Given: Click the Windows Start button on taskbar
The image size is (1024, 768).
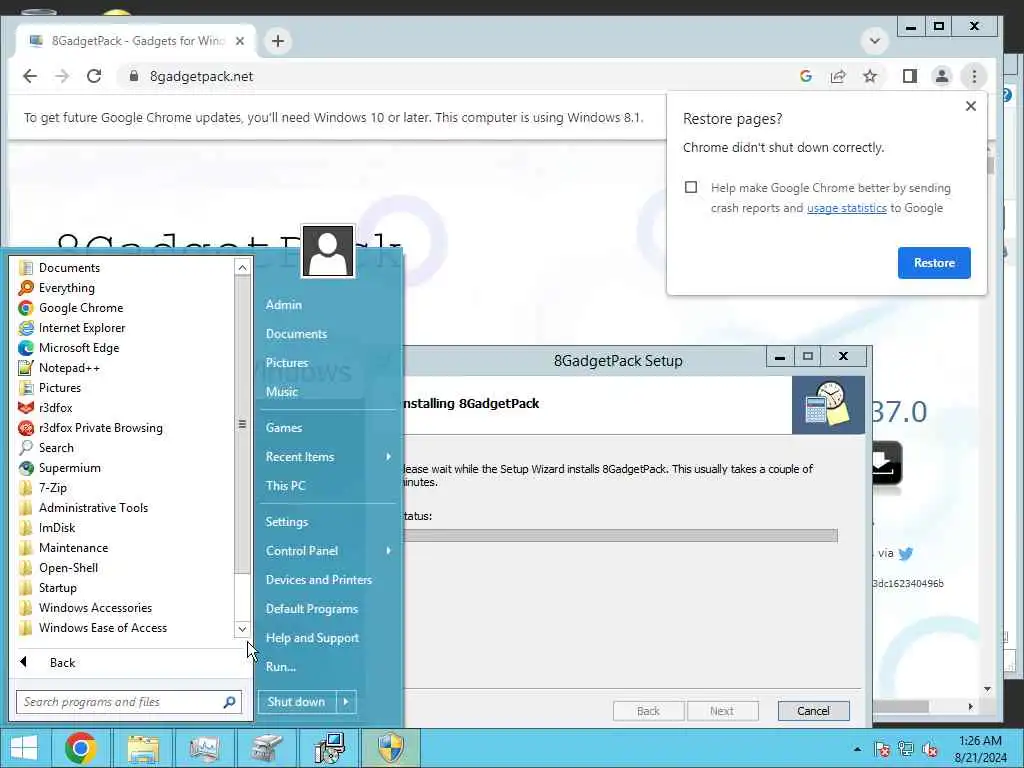Looking at the screenshot, I should click(x=24, y=748).
